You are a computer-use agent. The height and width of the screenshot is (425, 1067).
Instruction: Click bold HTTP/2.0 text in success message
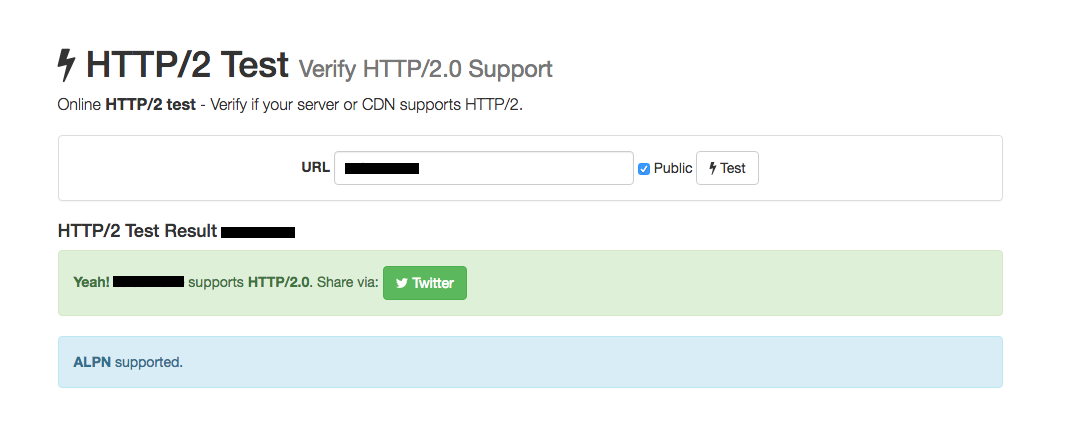279,282
